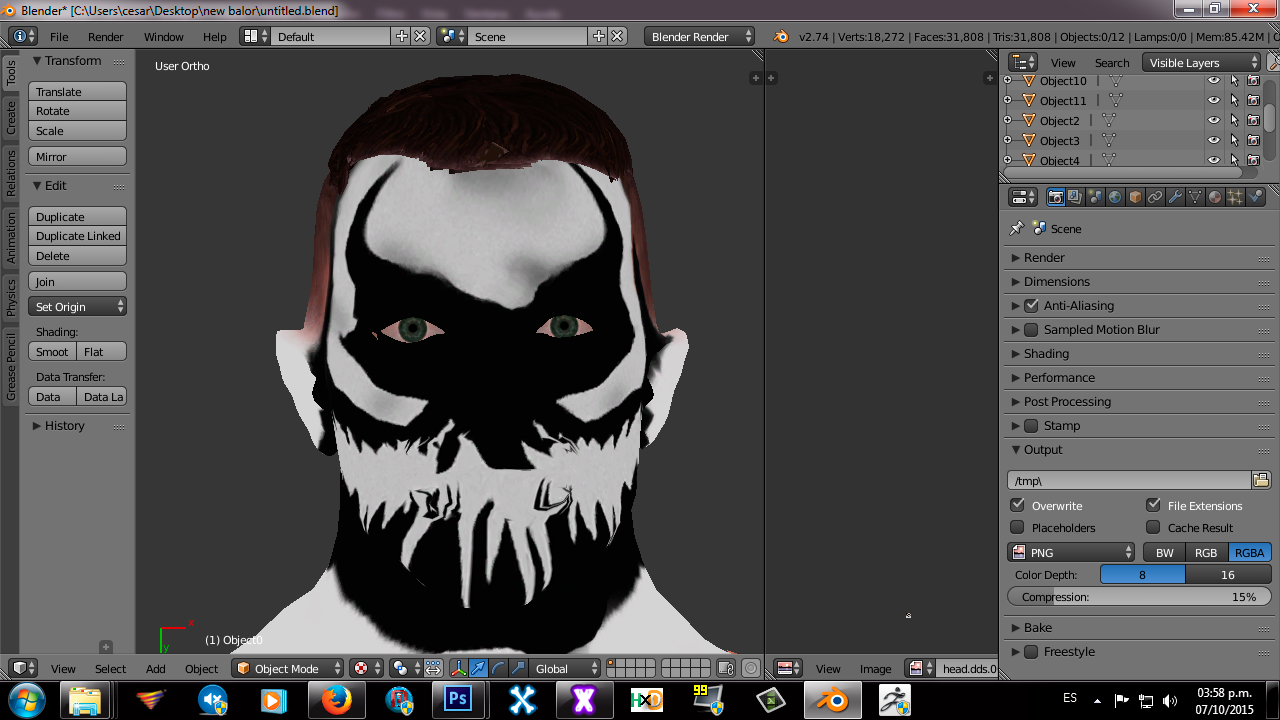Enable the Cache Result checkbox

click(1153, 527)
